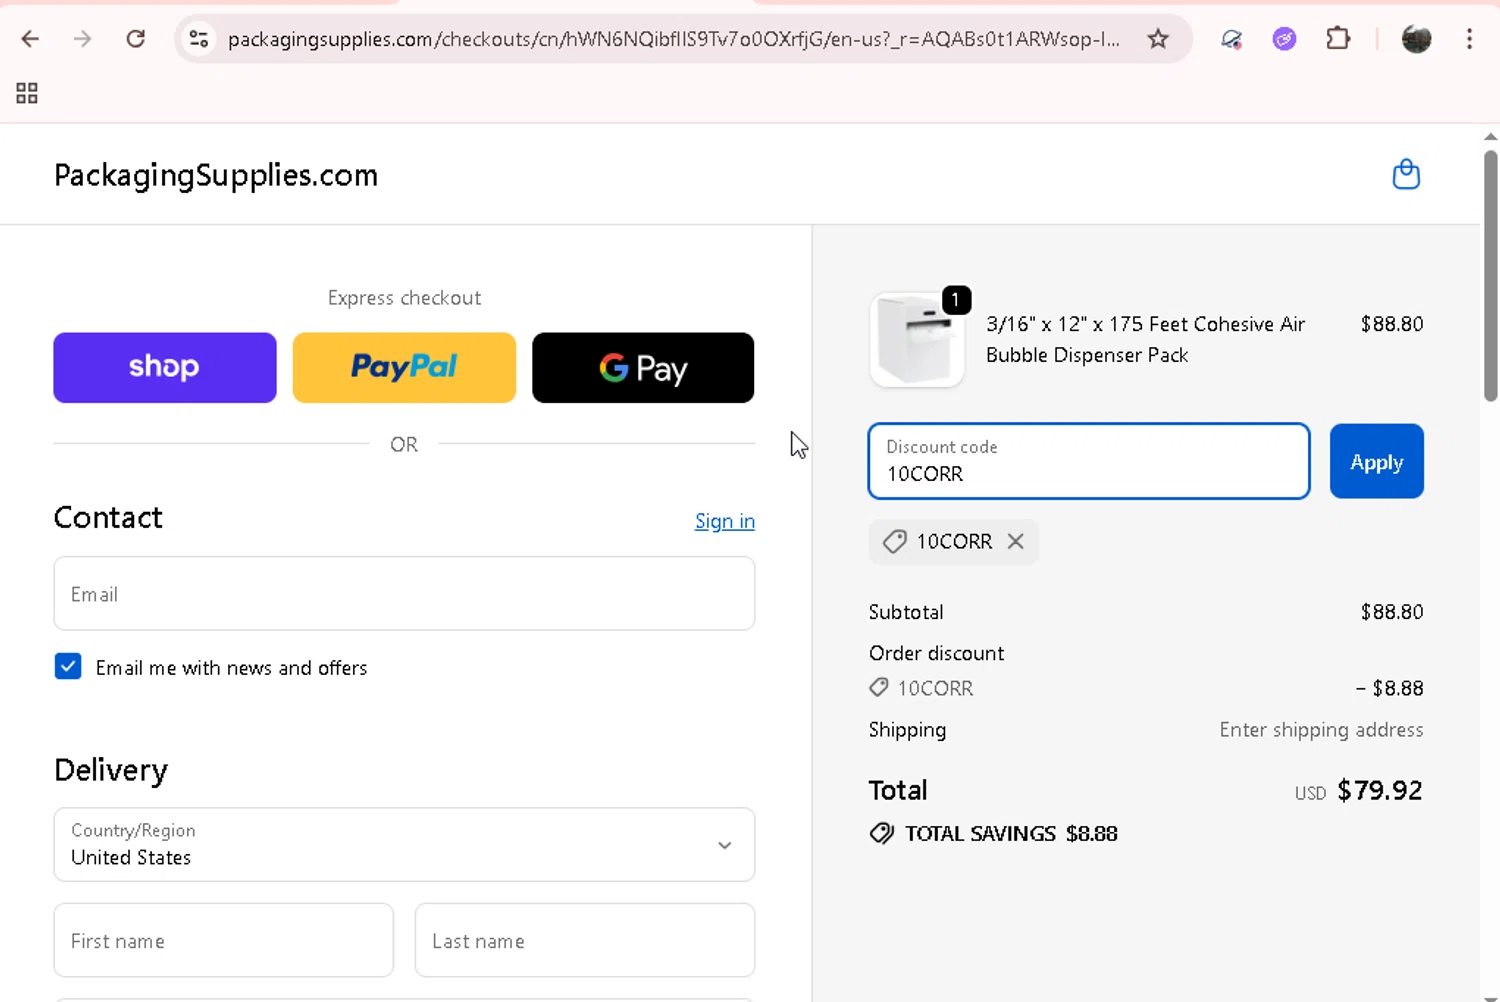1500x1002 pixels.
Task: Click the 10CORR discount tag chip
Action: pos(953,541)
